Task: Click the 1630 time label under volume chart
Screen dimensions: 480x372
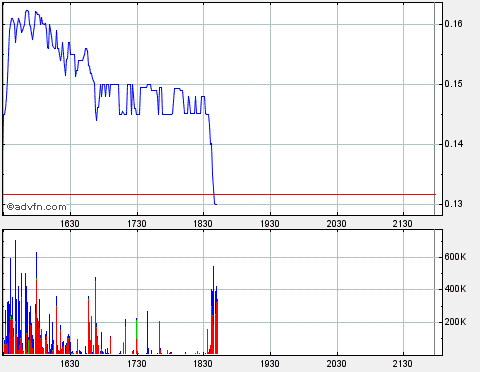Action: click(70, 364)
